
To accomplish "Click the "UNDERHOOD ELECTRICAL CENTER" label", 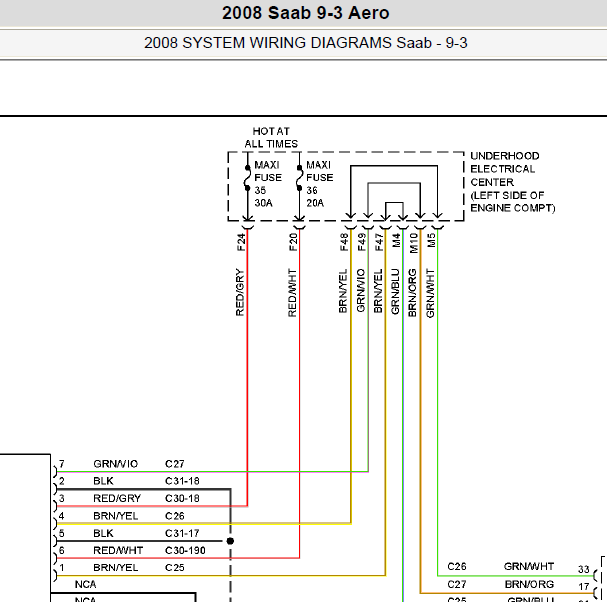I will pyautogui.click(x=505, y=169).
